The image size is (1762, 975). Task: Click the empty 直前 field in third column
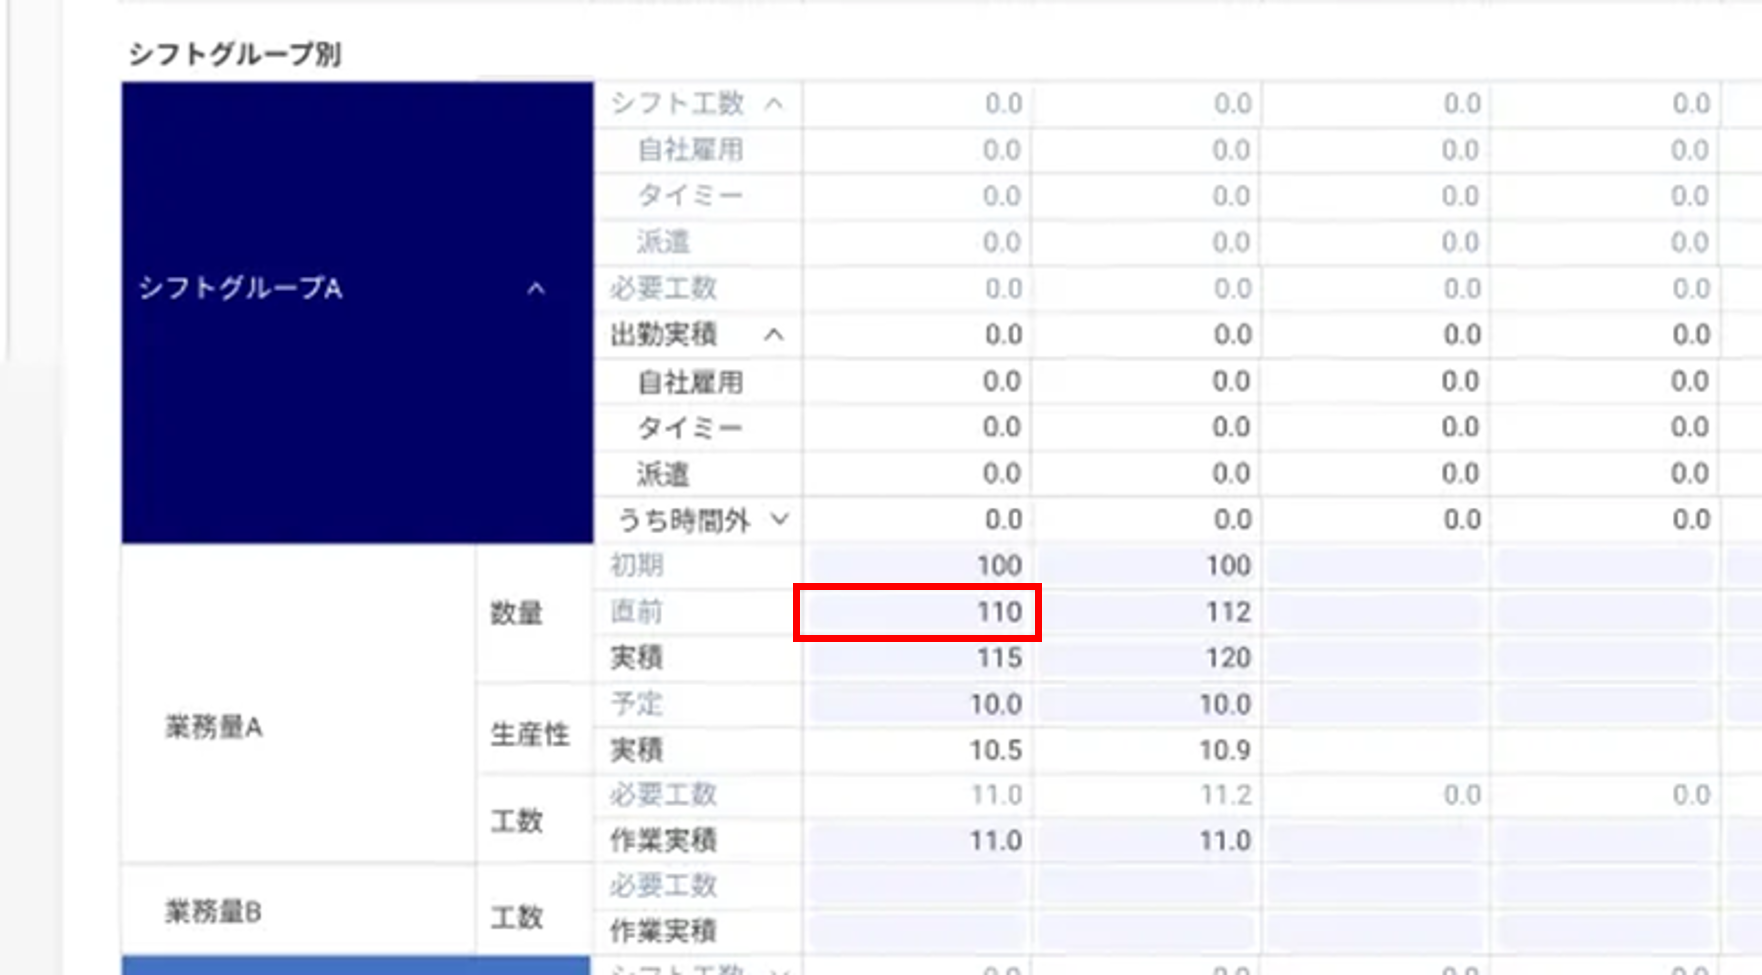pyautogui.click(x=1376, y=612)
